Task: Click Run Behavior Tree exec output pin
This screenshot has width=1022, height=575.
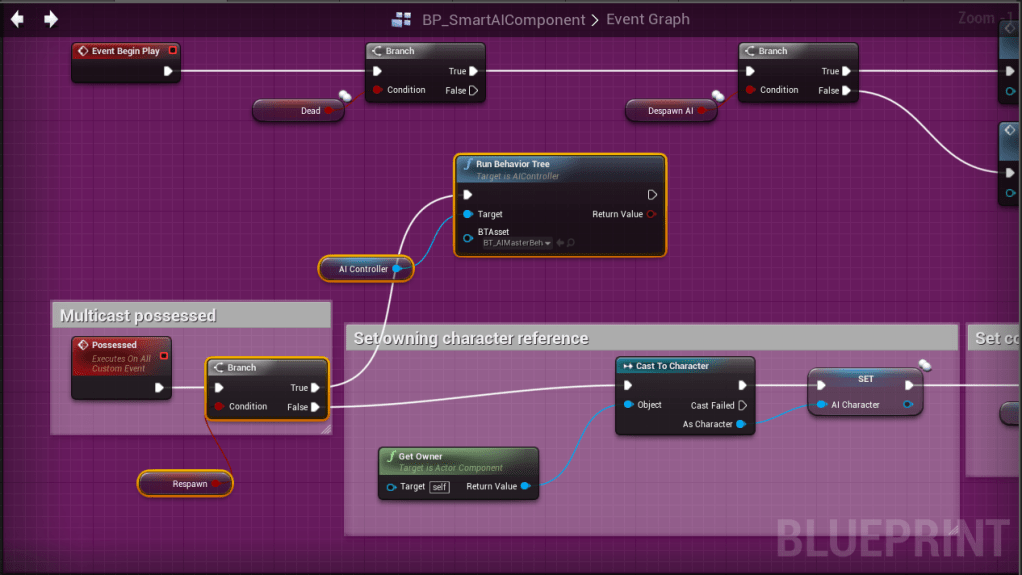Action: pos(652,195)
